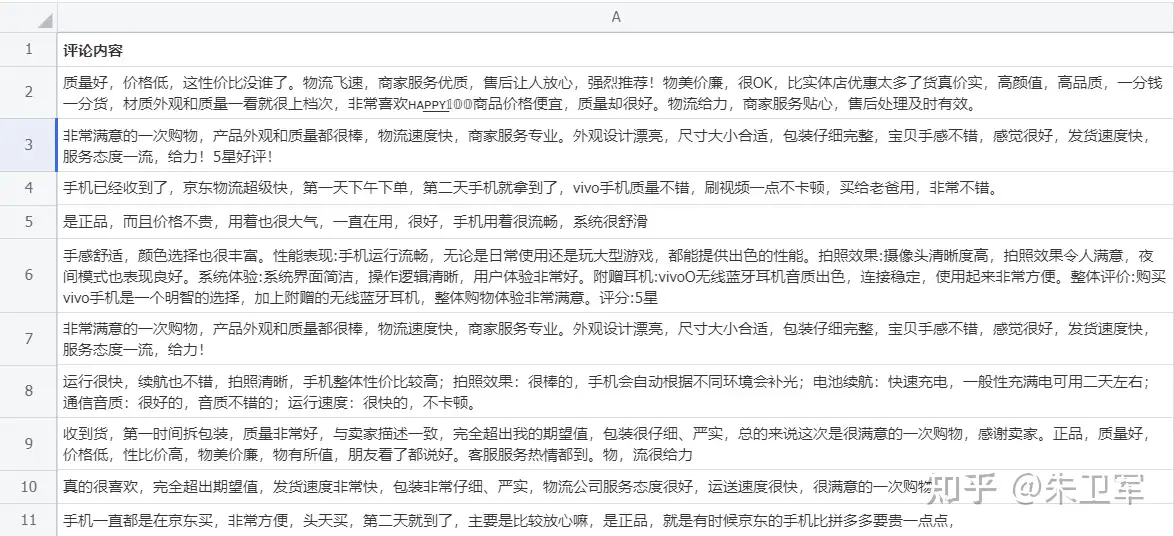Select row 8 header
Image resolution: width=1174 pixels, height=536 pixels.
pos(28,391)
